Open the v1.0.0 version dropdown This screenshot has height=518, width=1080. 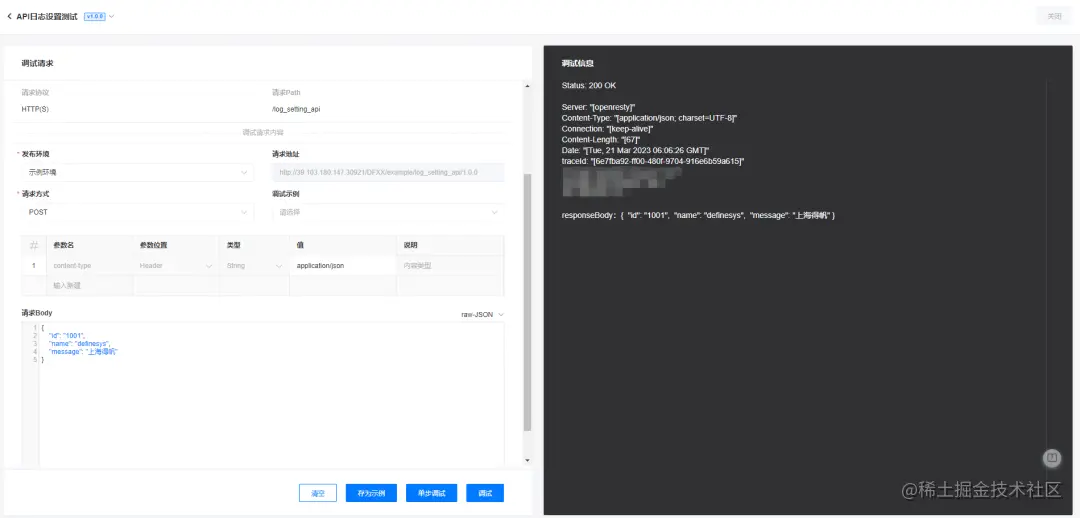(99, 16)
